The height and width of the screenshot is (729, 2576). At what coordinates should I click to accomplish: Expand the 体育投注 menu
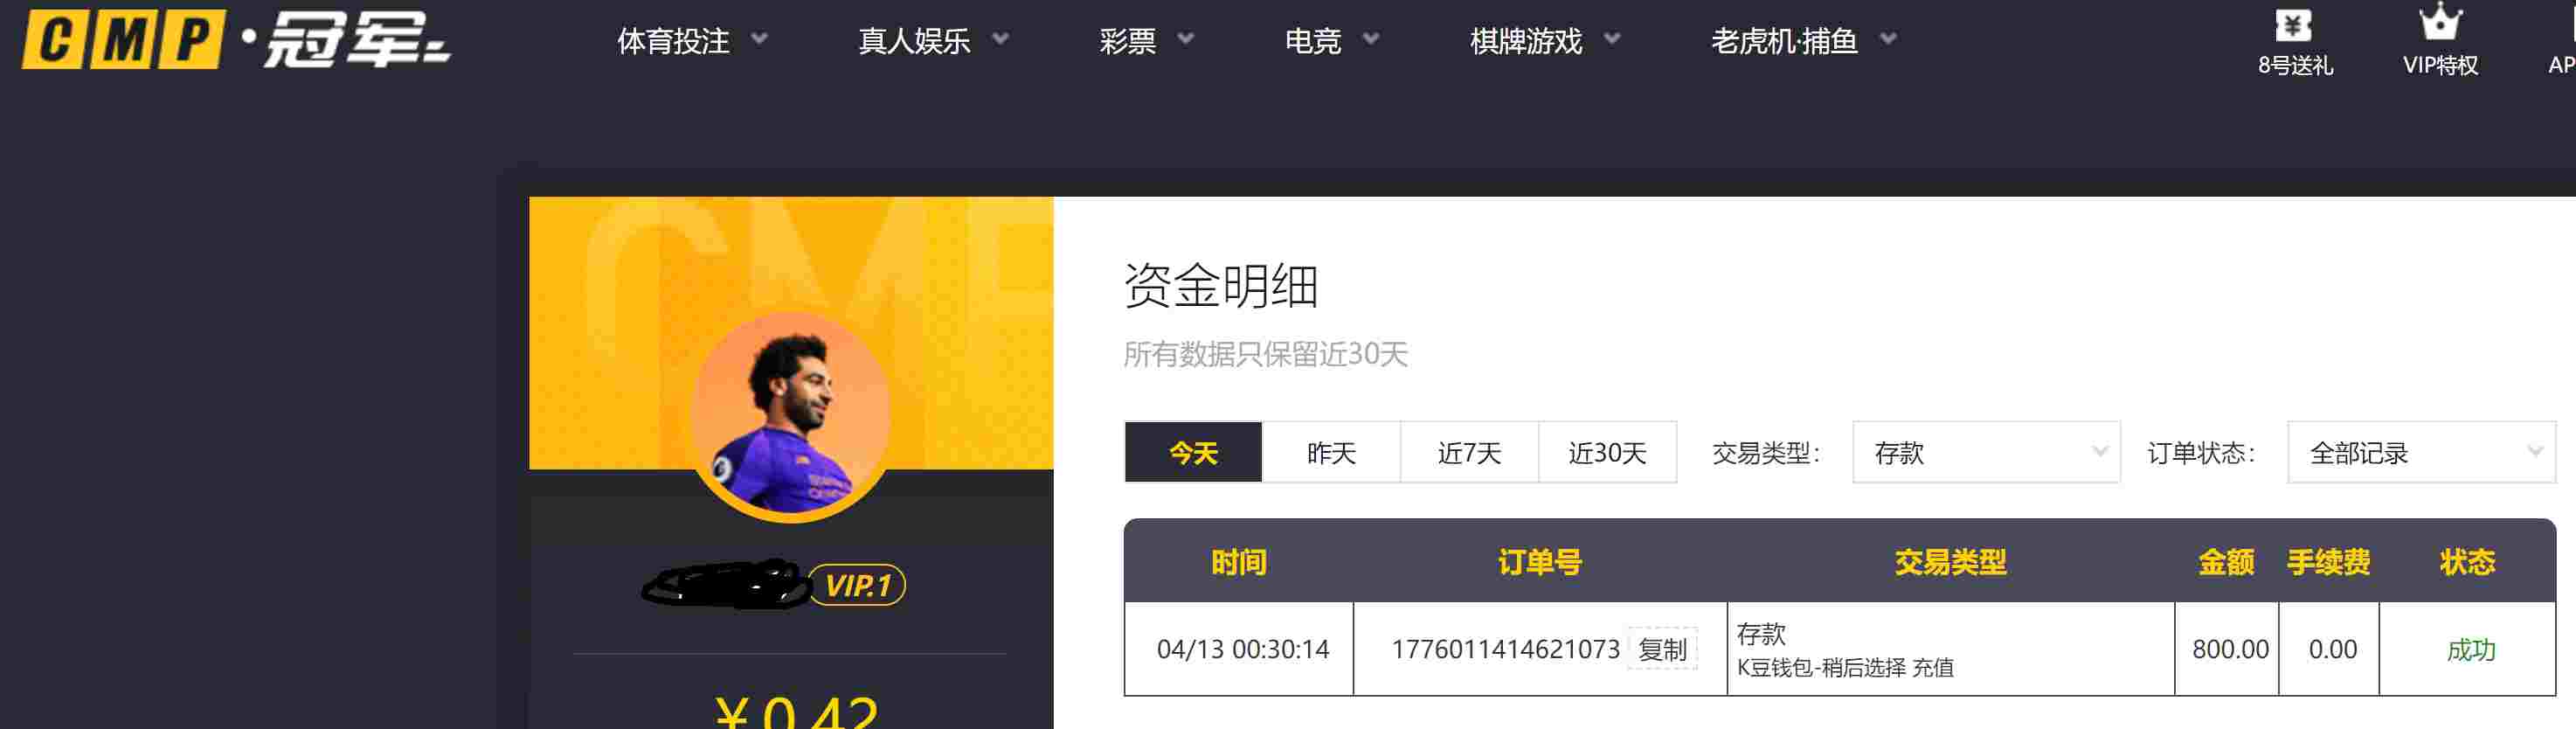[691, 41]
